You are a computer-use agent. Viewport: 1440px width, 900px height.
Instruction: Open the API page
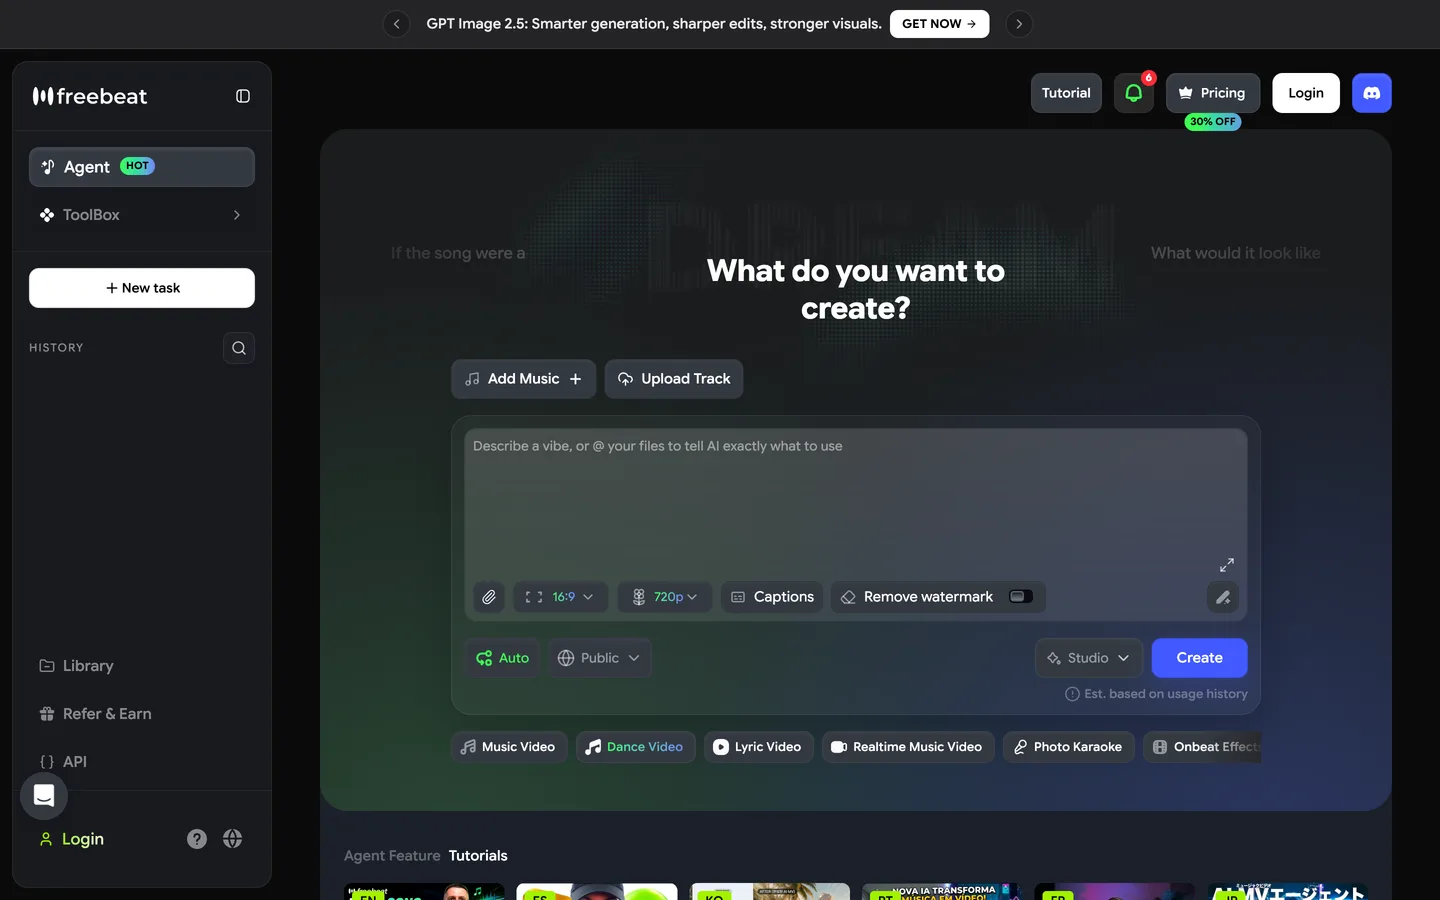(x=142, y=762)
